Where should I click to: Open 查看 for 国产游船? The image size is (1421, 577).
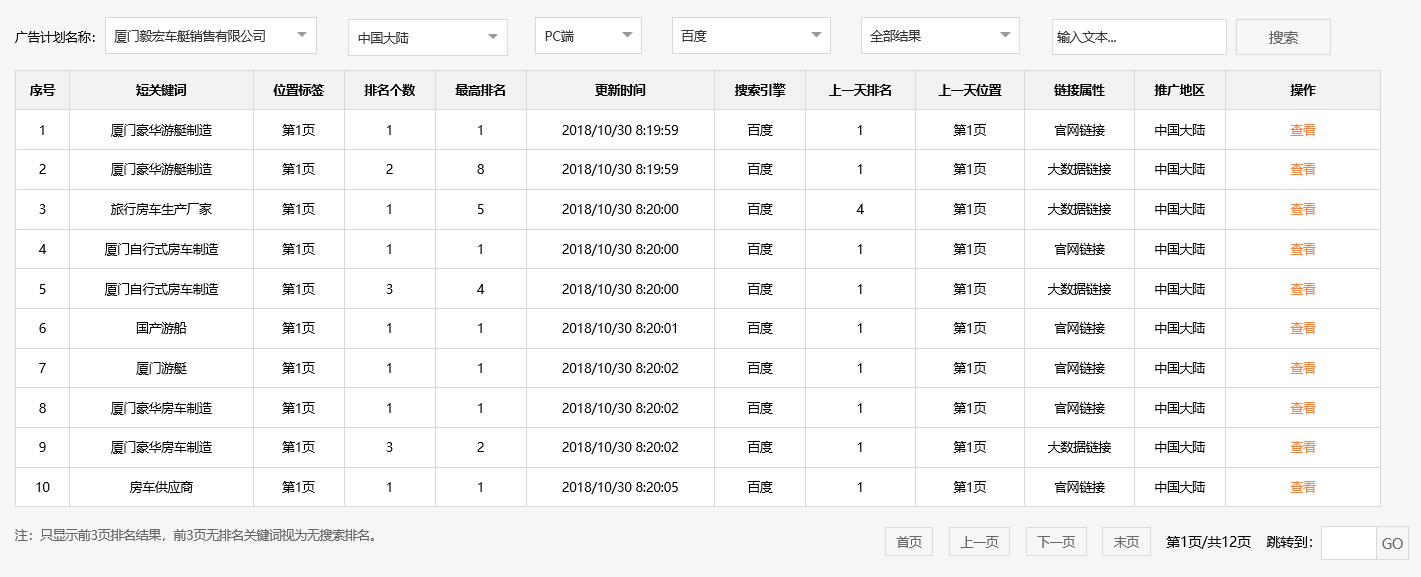point(1303,328)
